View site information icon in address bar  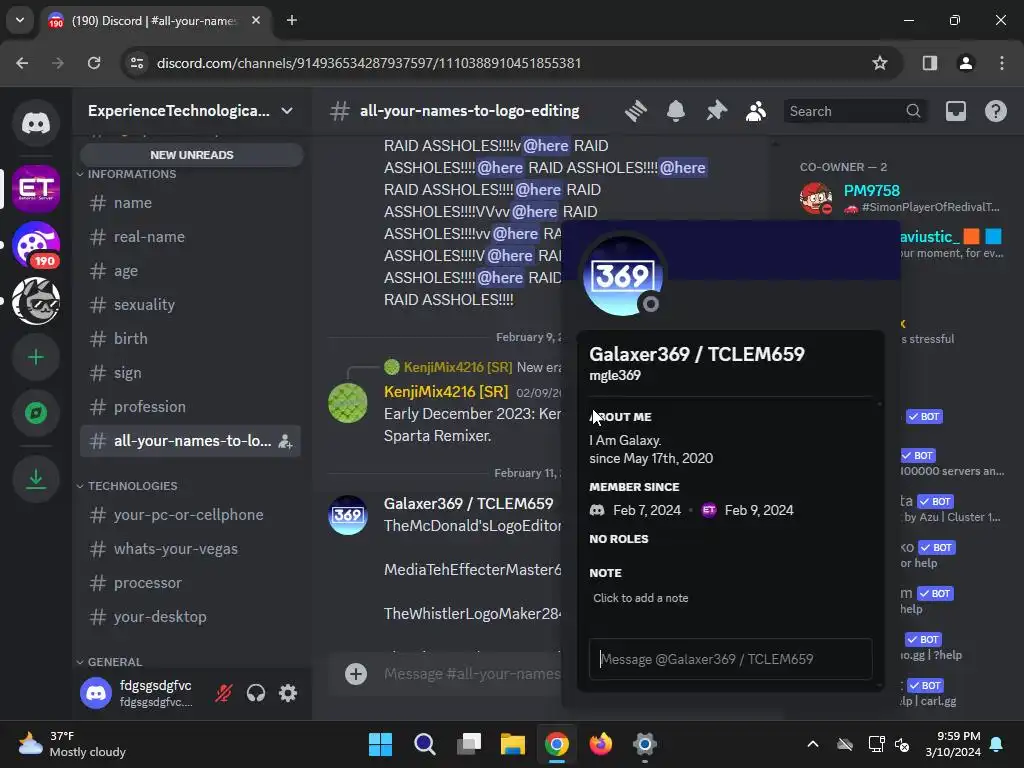(137, 63)
